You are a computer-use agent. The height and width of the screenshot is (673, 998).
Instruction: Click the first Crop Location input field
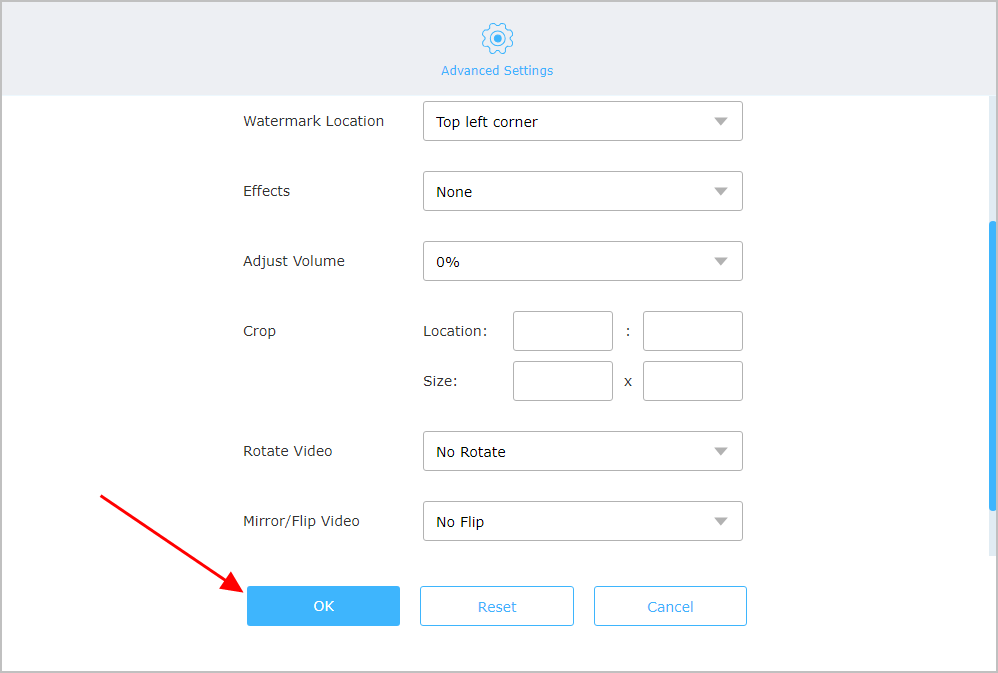(x=562, y=331)
